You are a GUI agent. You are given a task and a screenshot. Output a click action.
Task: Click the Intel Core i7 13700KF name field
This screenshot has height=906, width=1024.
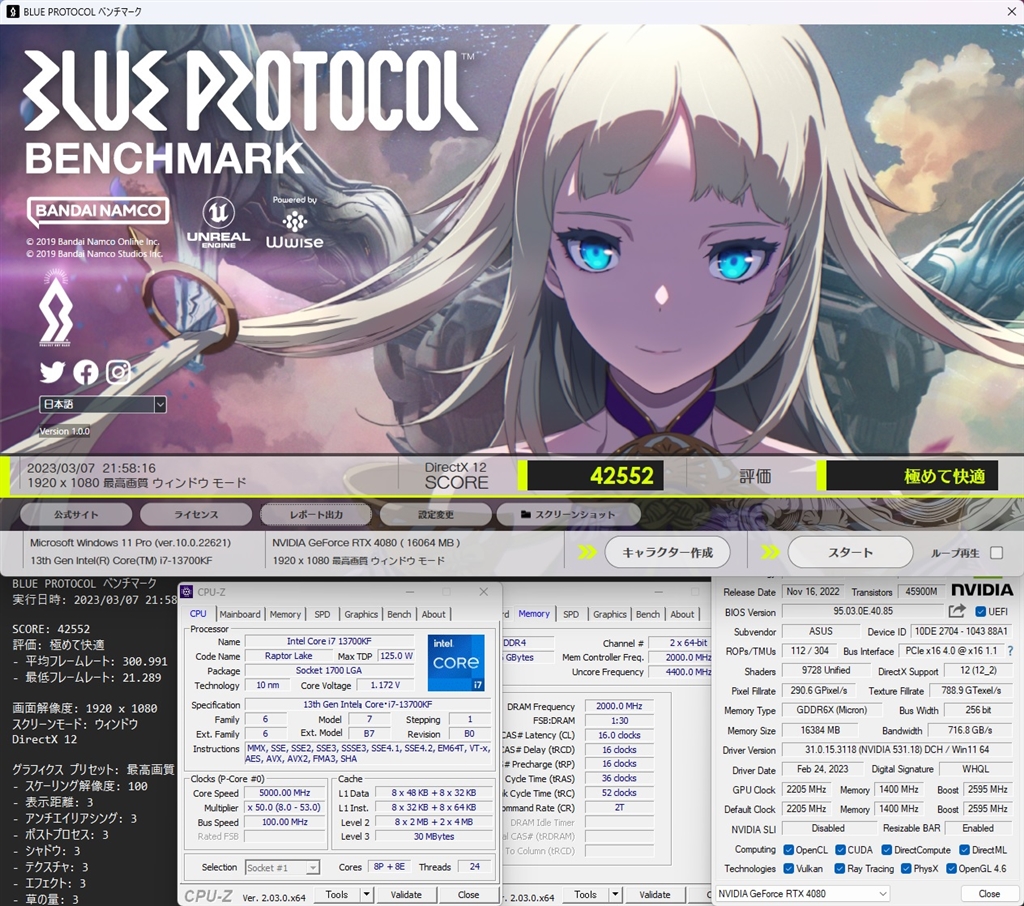pyautogui.click(x=329, y=641)
